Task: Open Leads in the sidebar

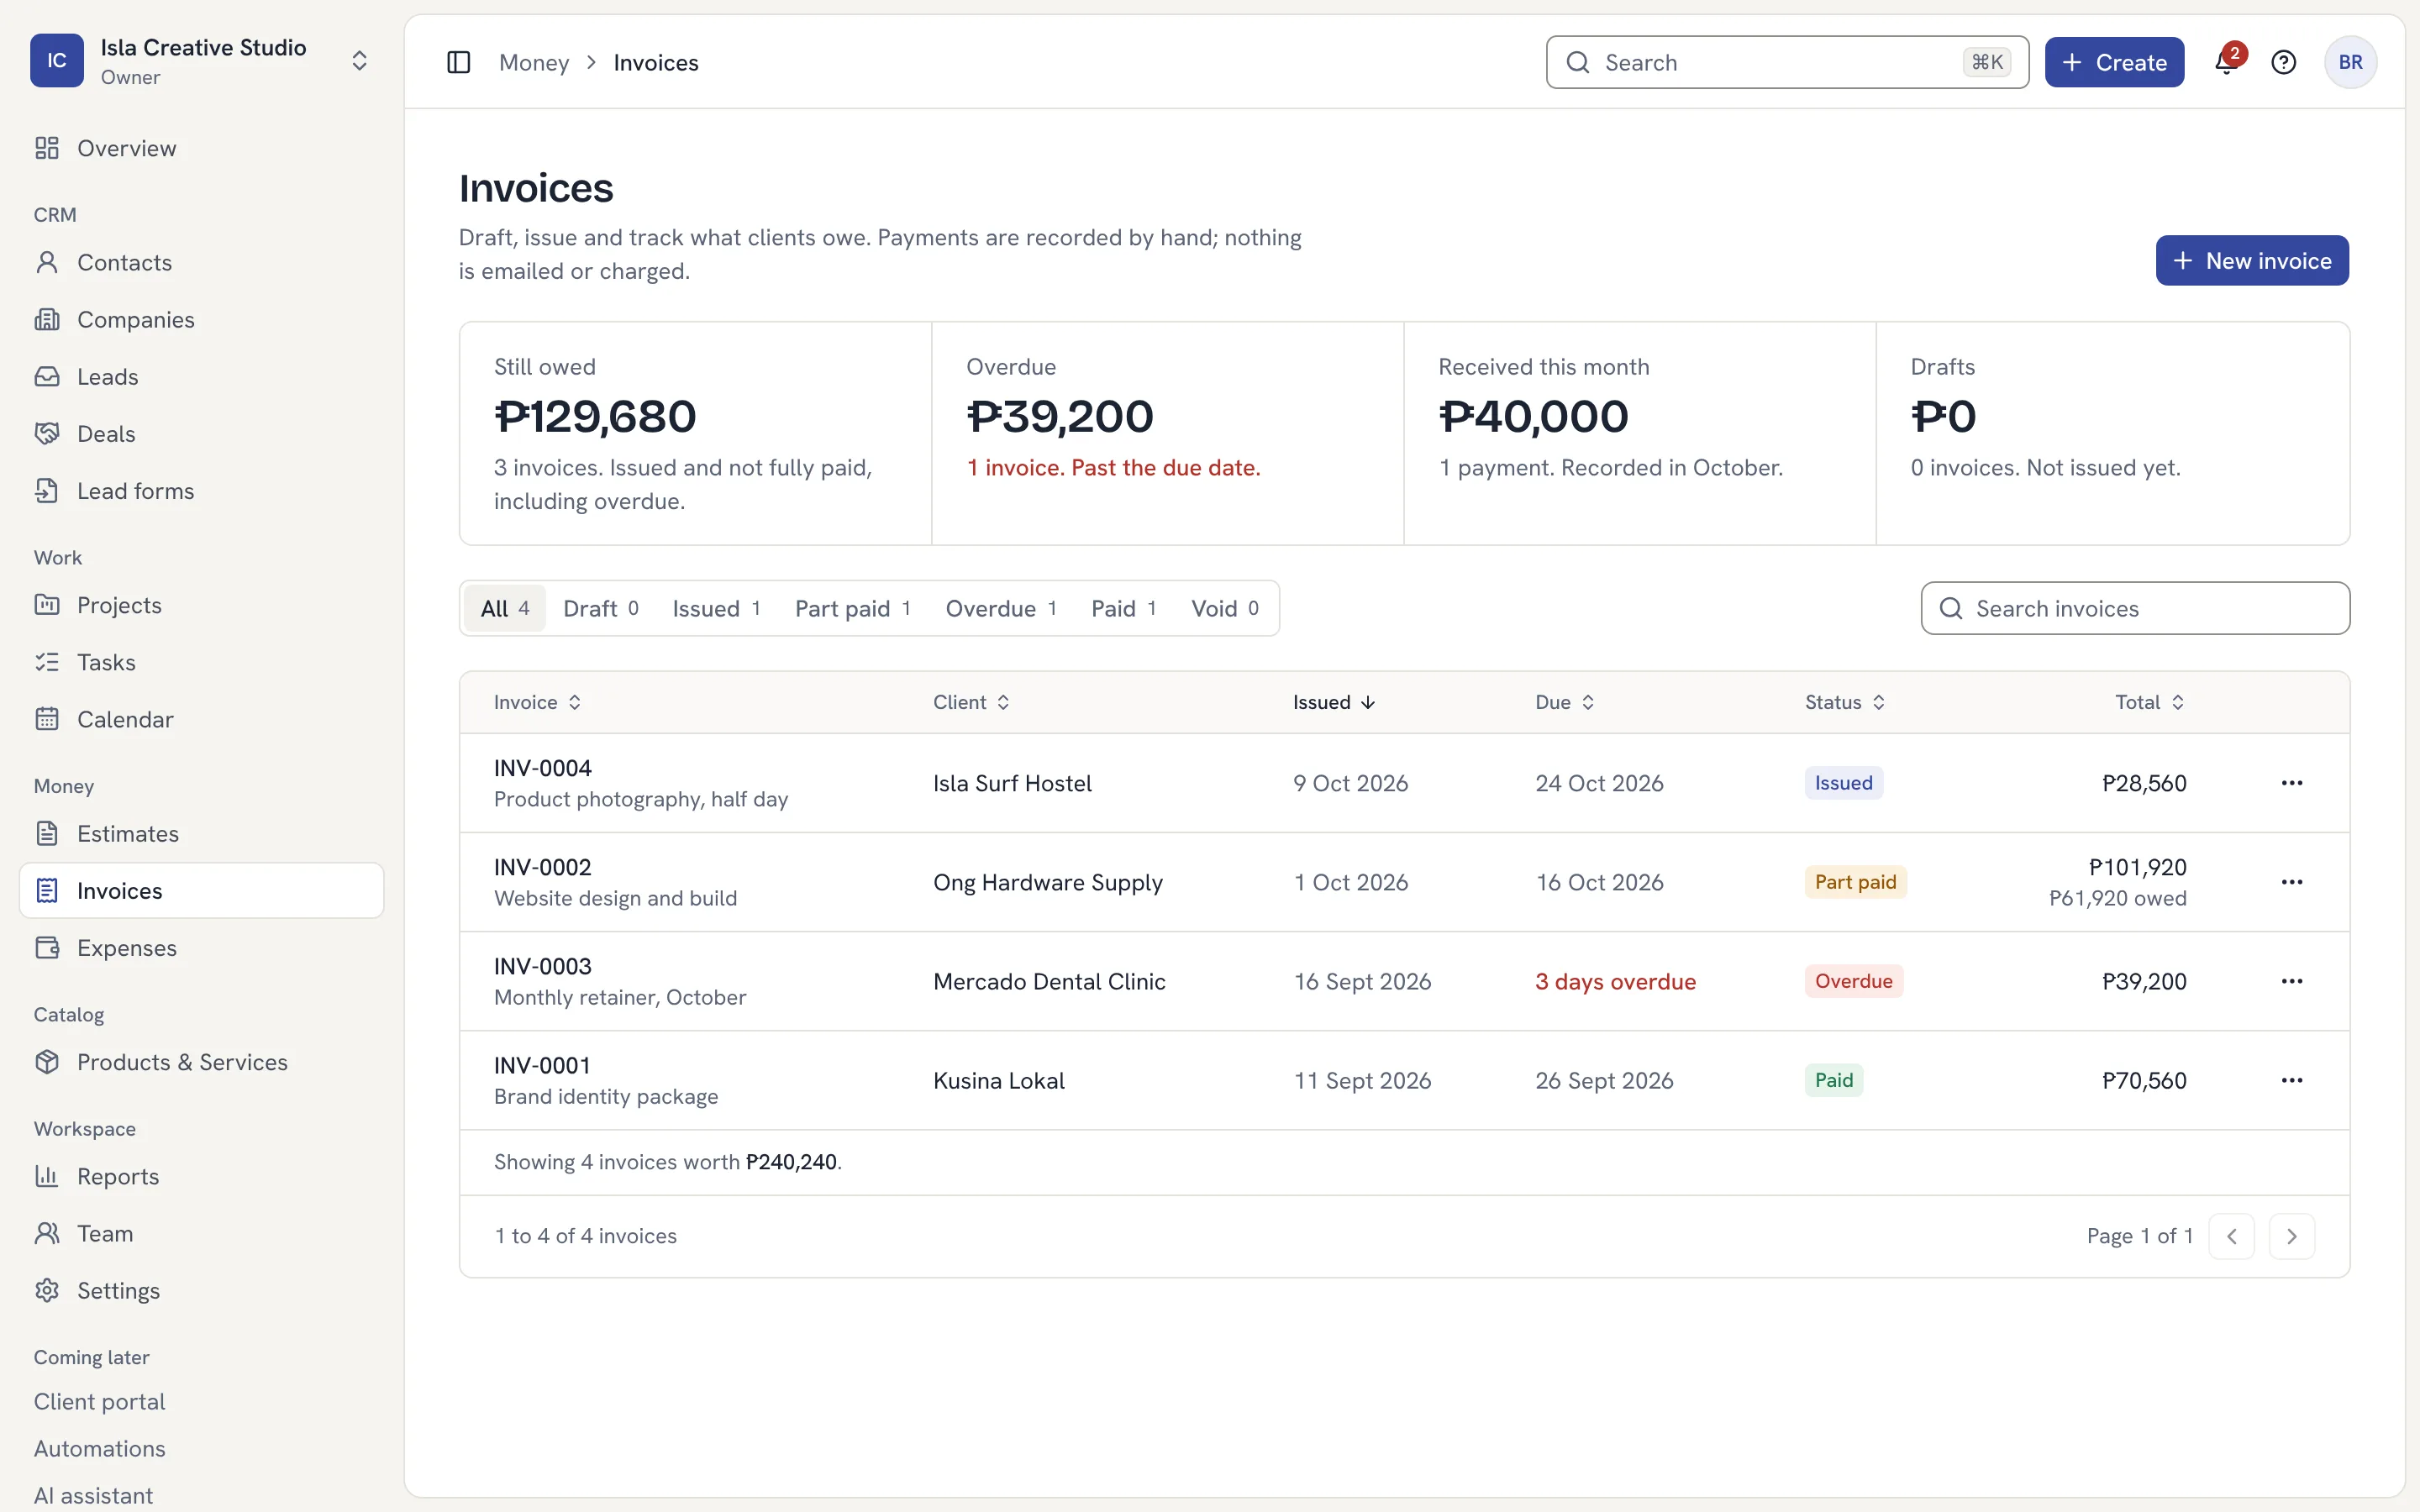Action: click(x=201, y=376)
